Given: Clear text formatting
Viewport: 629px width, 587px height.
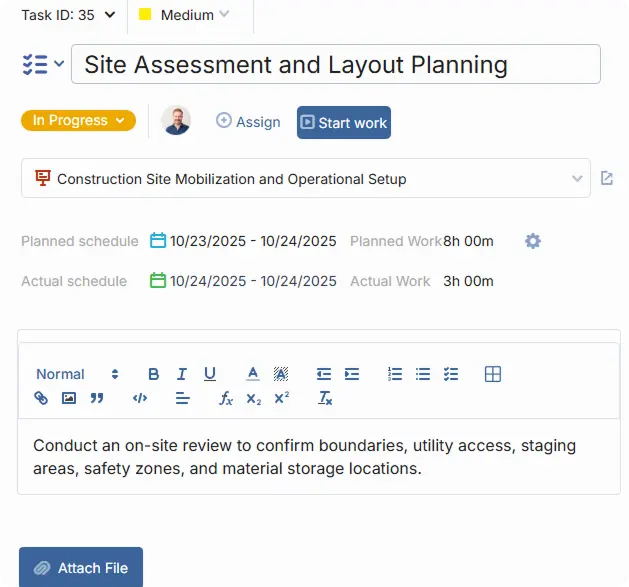Looking at the screenshot, I should tap(325, 398).
